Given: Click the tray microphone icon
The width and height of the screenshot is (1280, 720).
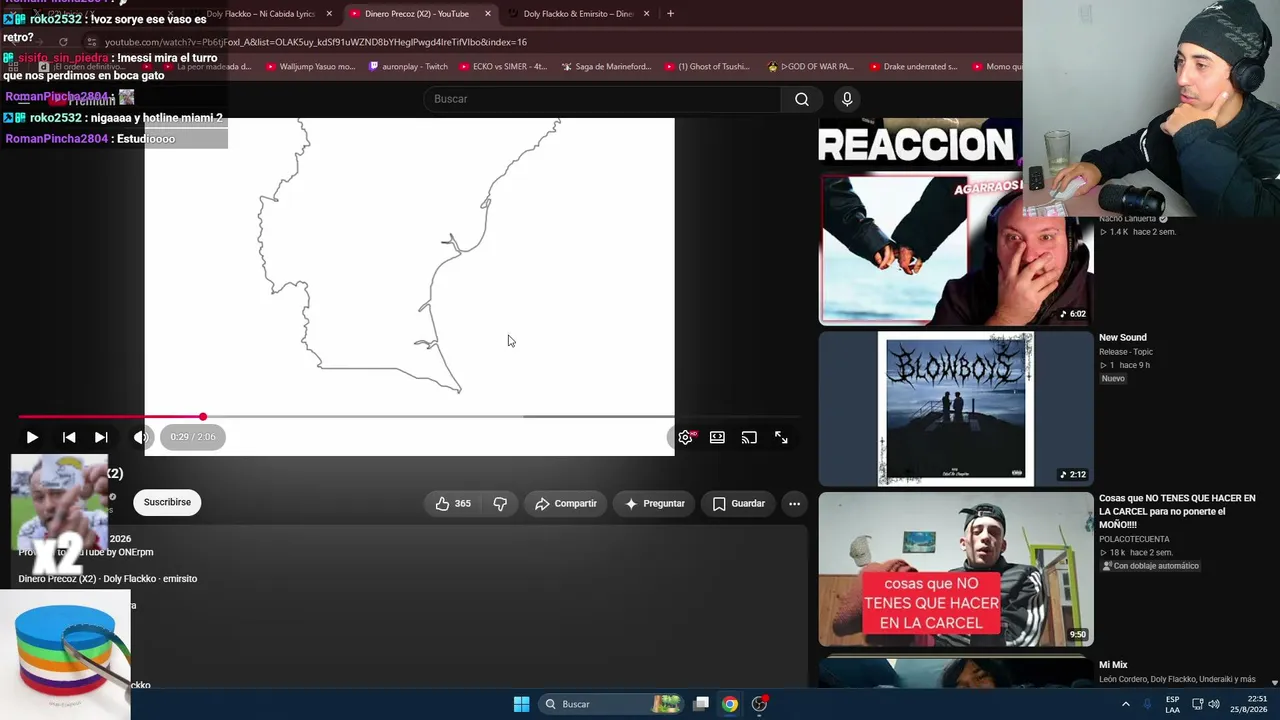Looking at the screenshot, I should [x=1147, y=704].
